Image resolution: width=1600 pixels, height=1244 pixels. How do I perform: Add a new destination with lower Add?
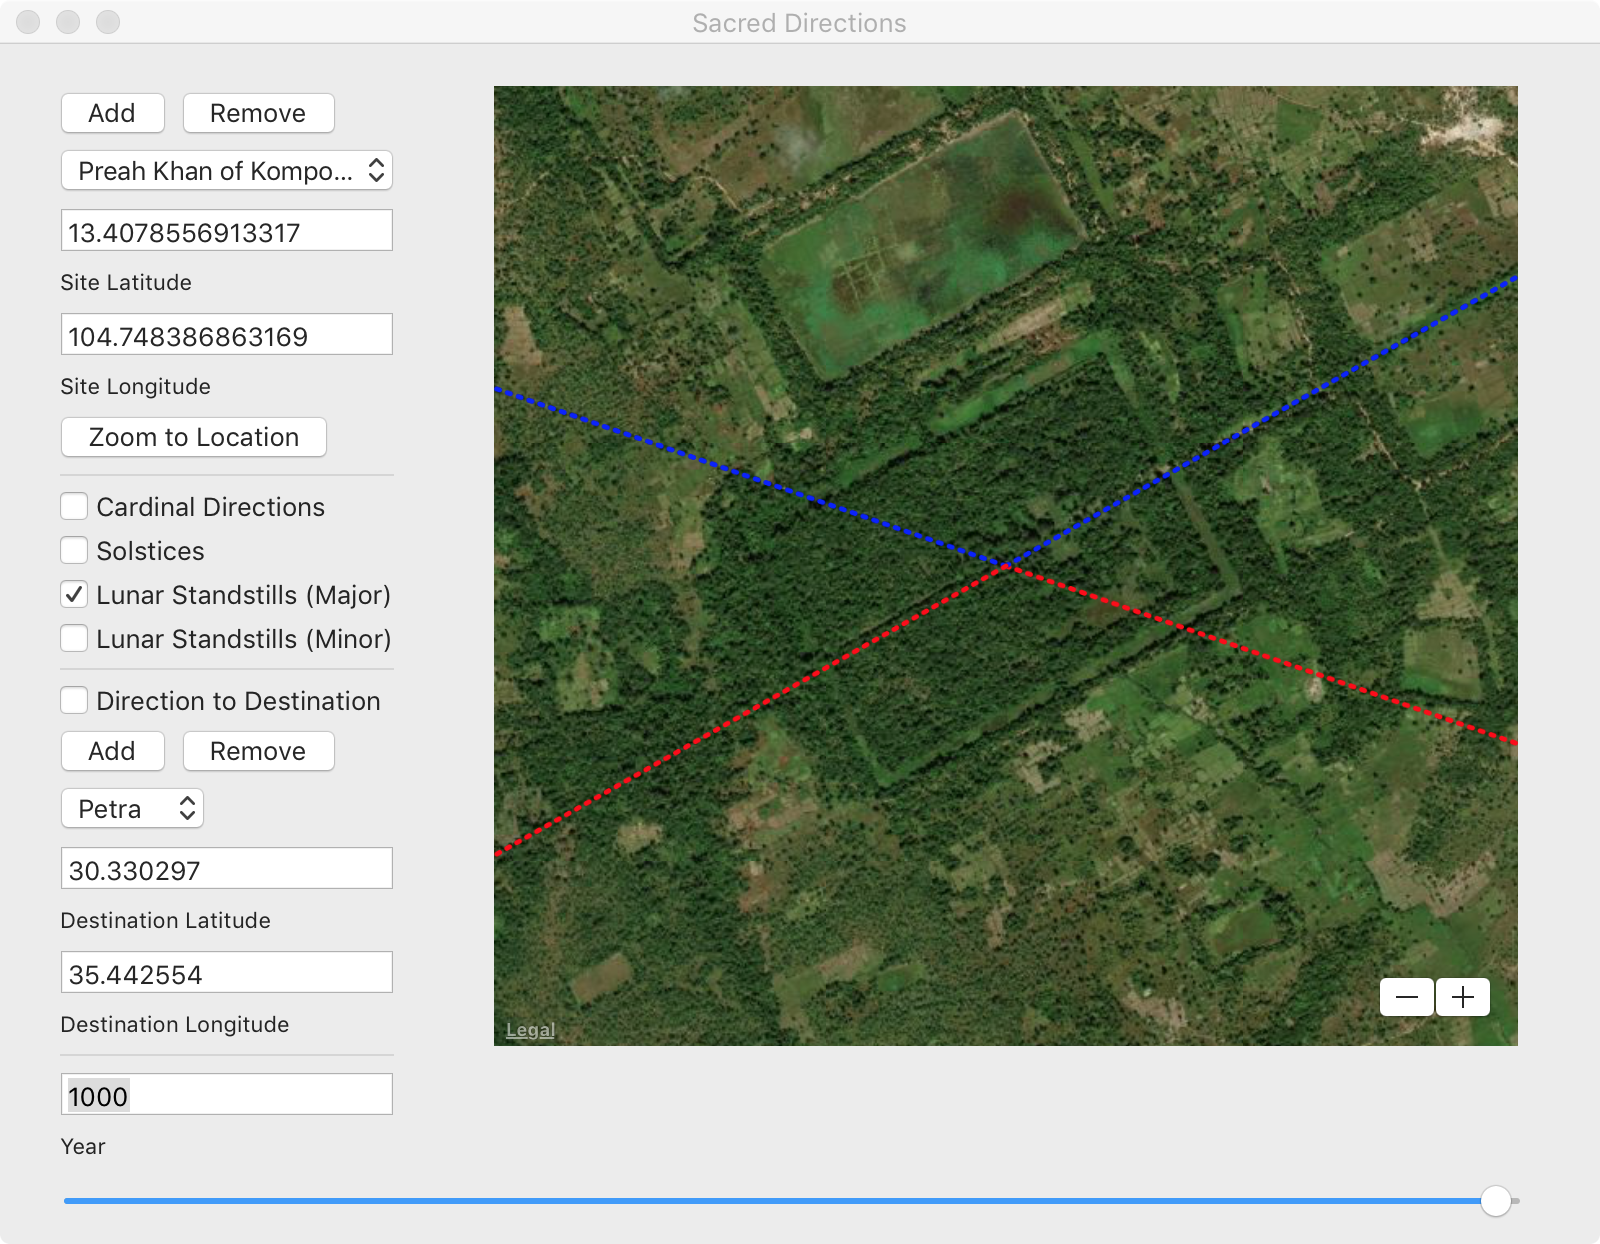pos(112,751)
